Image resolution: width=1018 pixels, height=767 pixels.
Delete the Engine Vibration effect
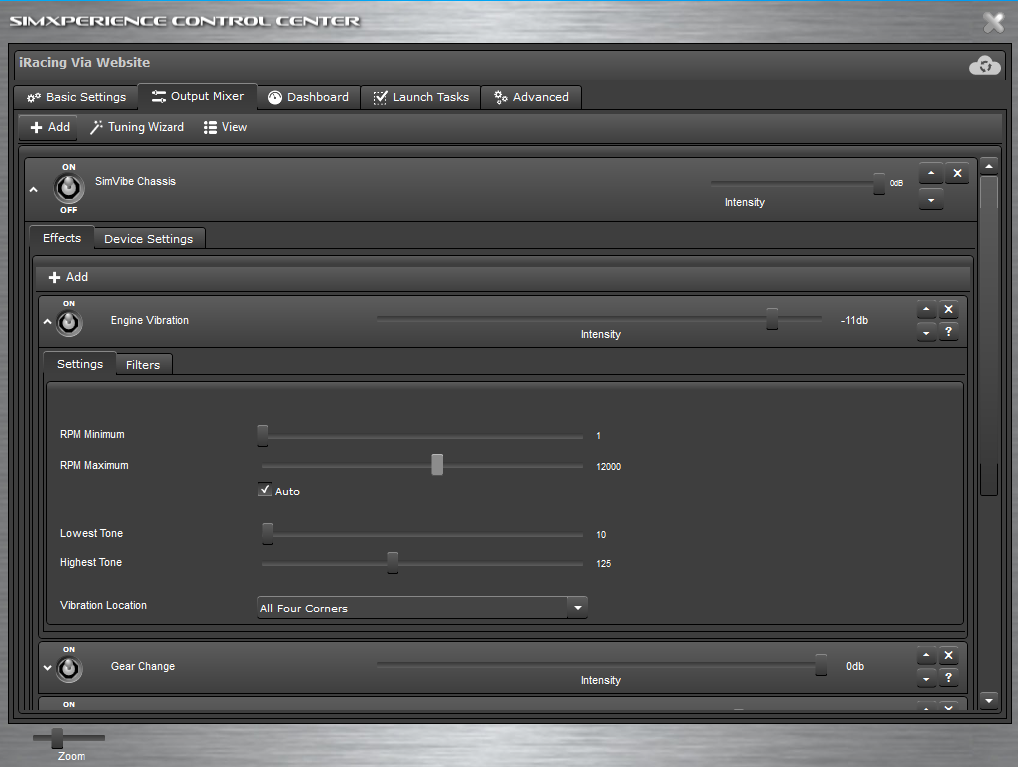949,309
